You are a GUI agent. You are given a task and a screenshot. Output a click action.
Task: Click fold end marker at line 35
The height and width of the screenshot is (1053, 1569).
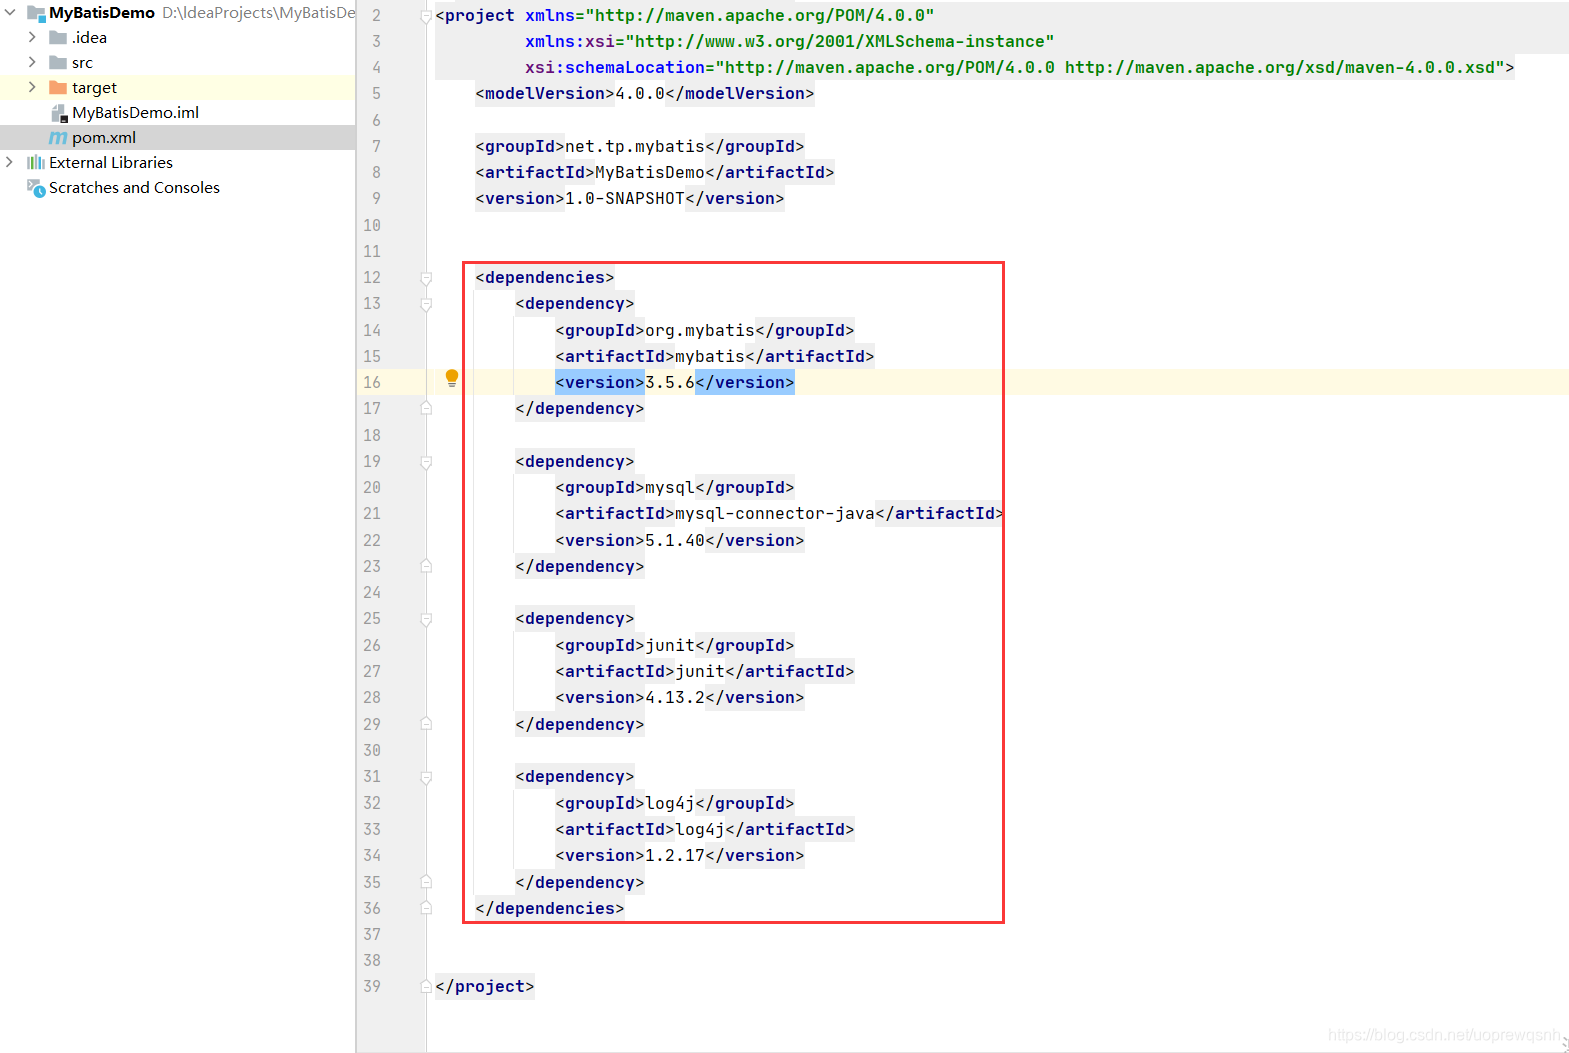[426, 882]
